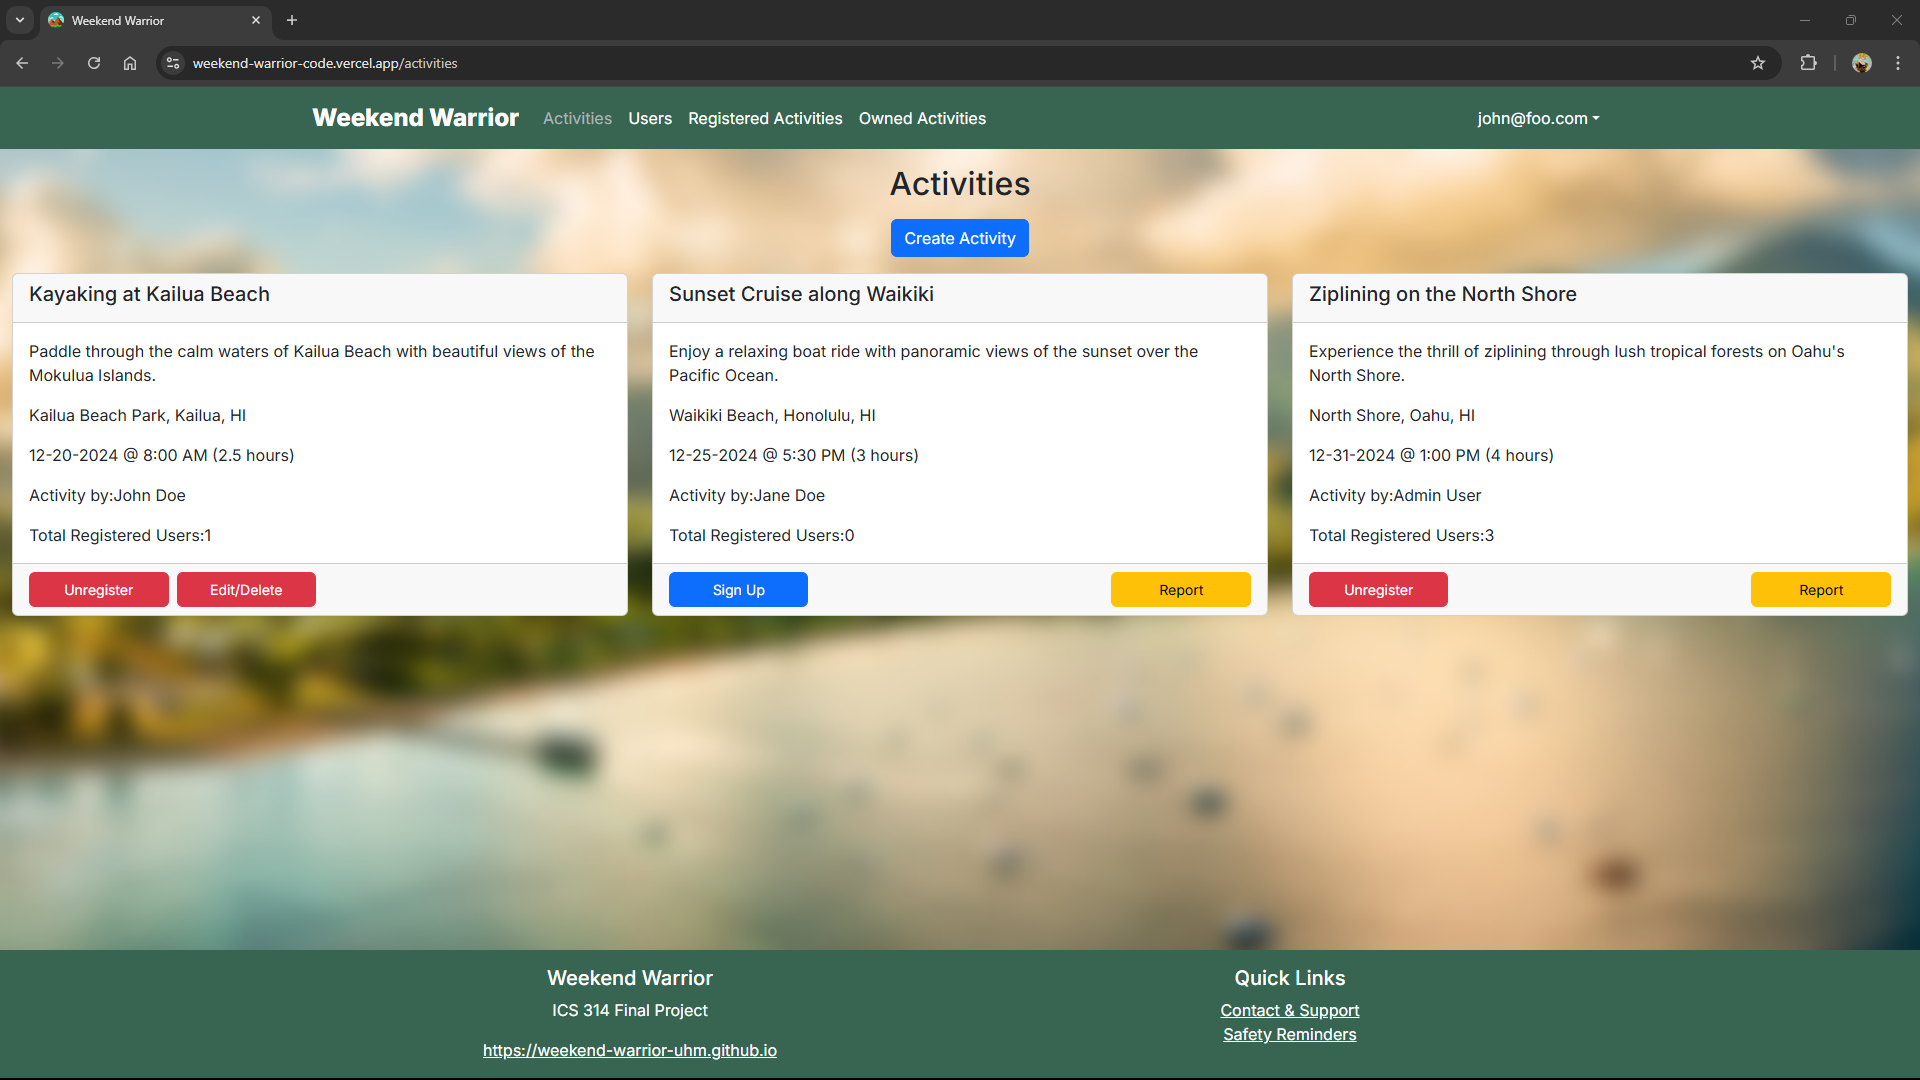Click the browser profile avatar

[1862, 63]
